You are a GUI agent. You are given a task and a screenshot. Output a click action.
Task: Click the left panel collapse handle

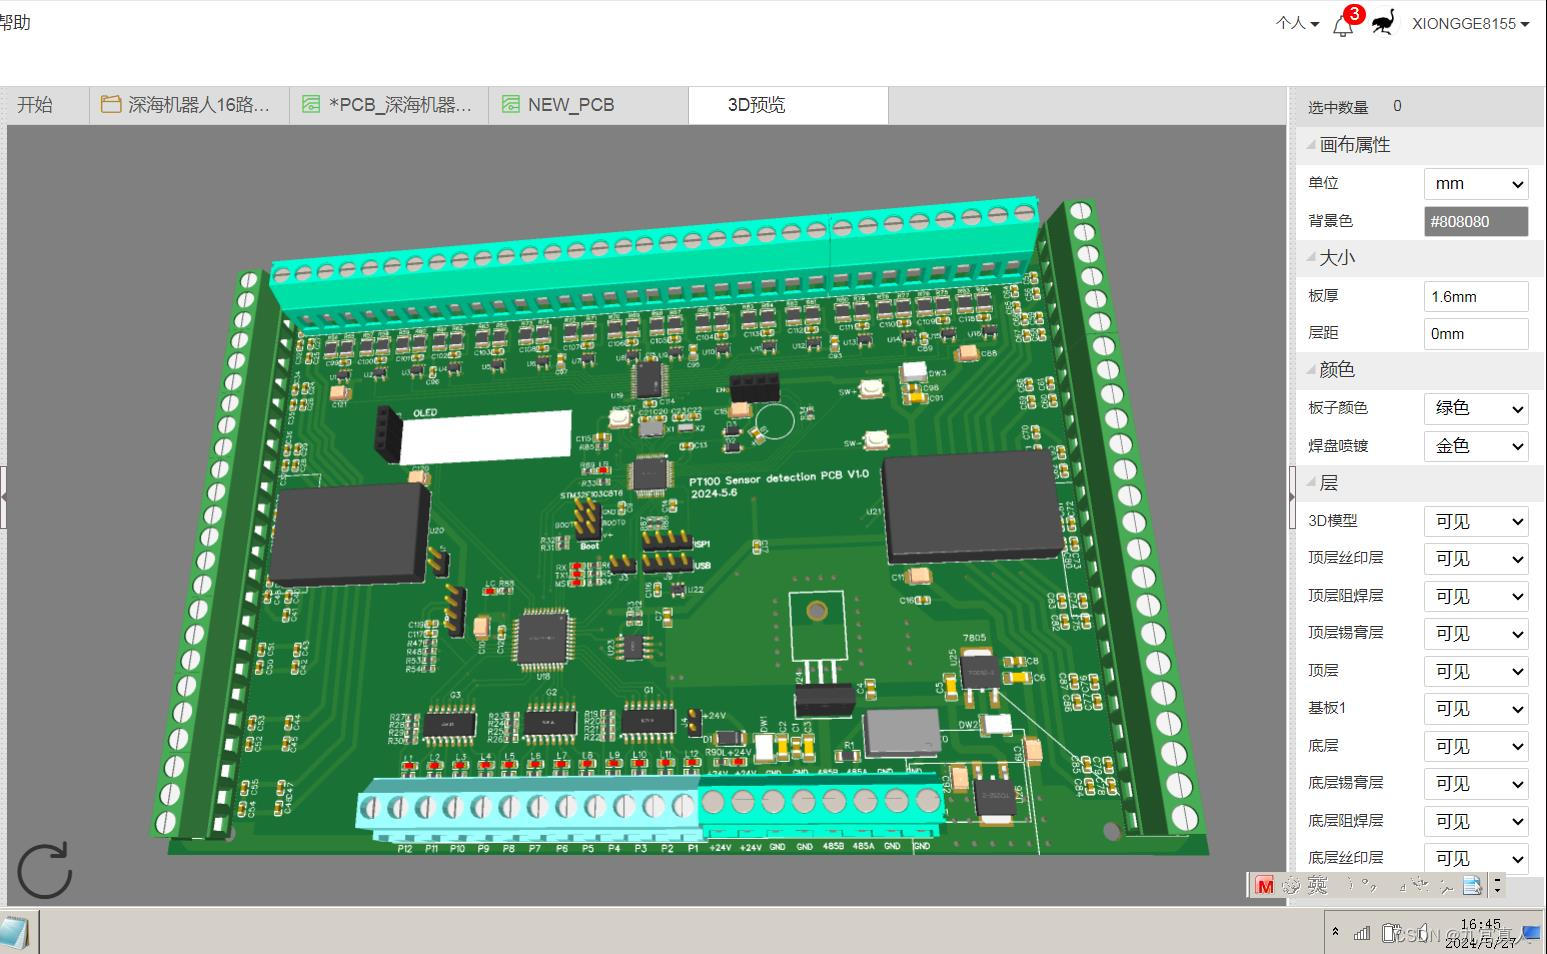coord(4,496)
